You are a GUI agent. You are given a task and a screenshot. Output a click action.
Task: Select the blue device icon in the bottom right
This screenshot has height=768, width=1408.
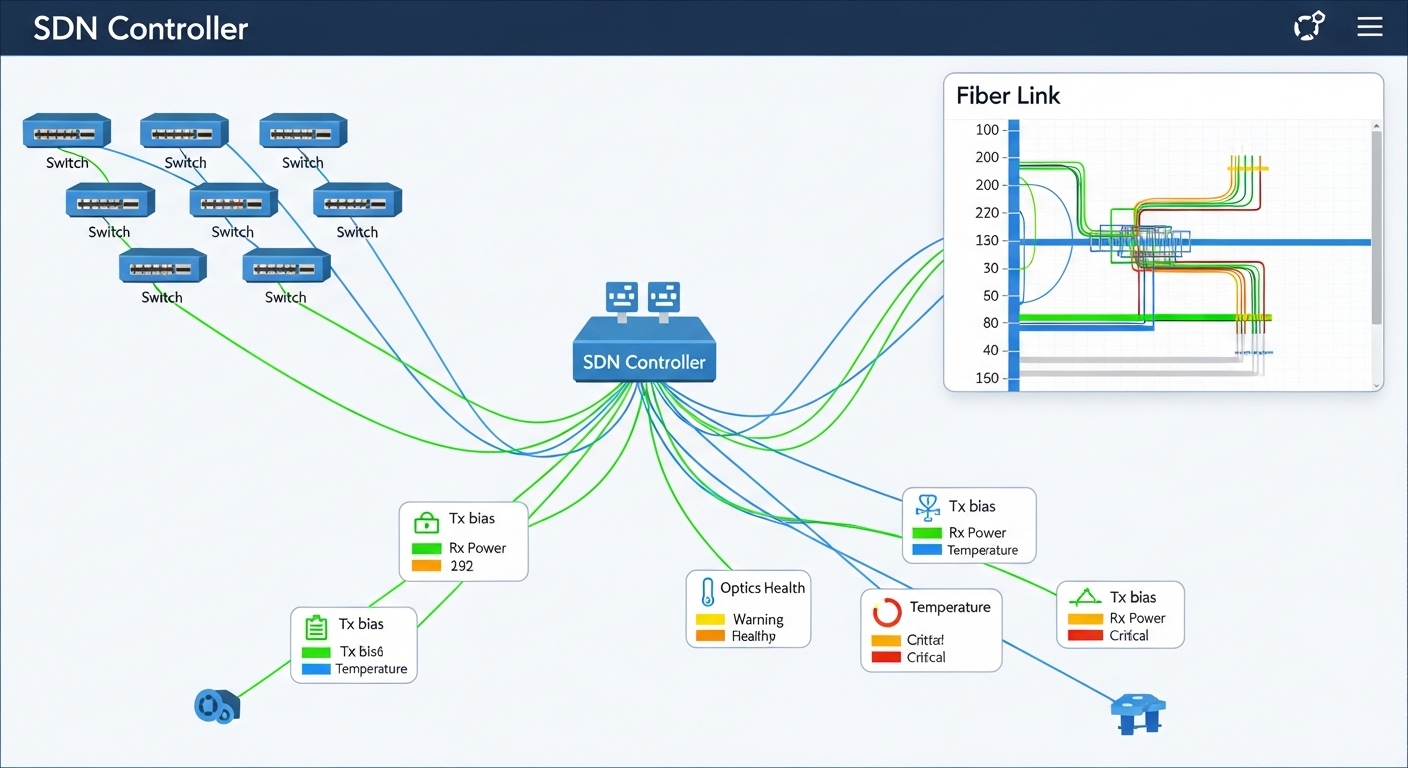[1138, 712]
